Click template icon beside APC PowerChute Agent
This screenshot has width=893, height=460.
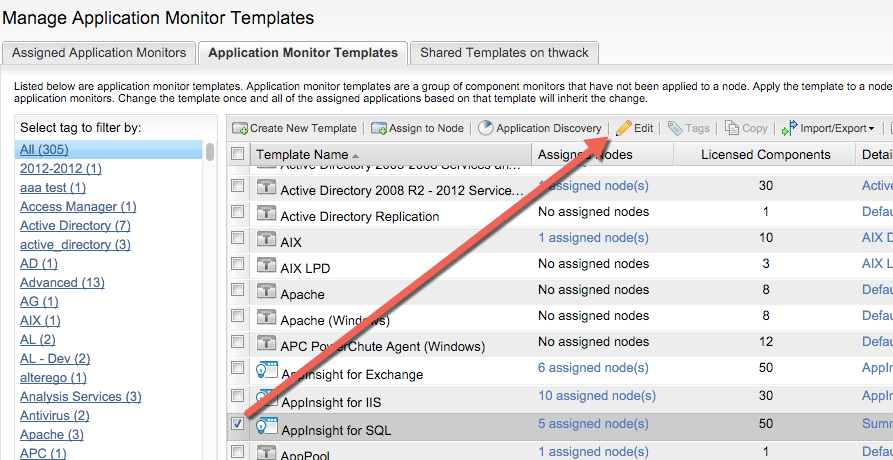point(266,342)
